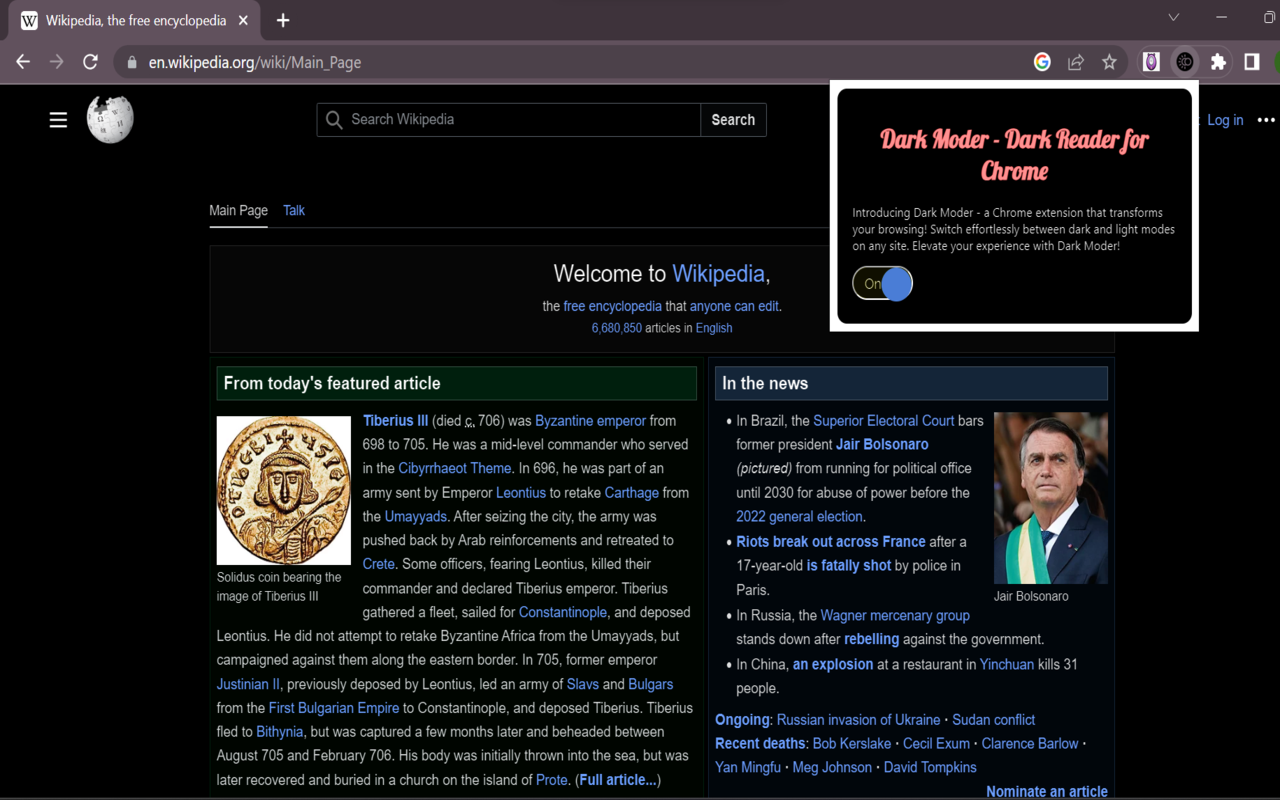Close the Wikipedia browser tab

pos(243,20)
